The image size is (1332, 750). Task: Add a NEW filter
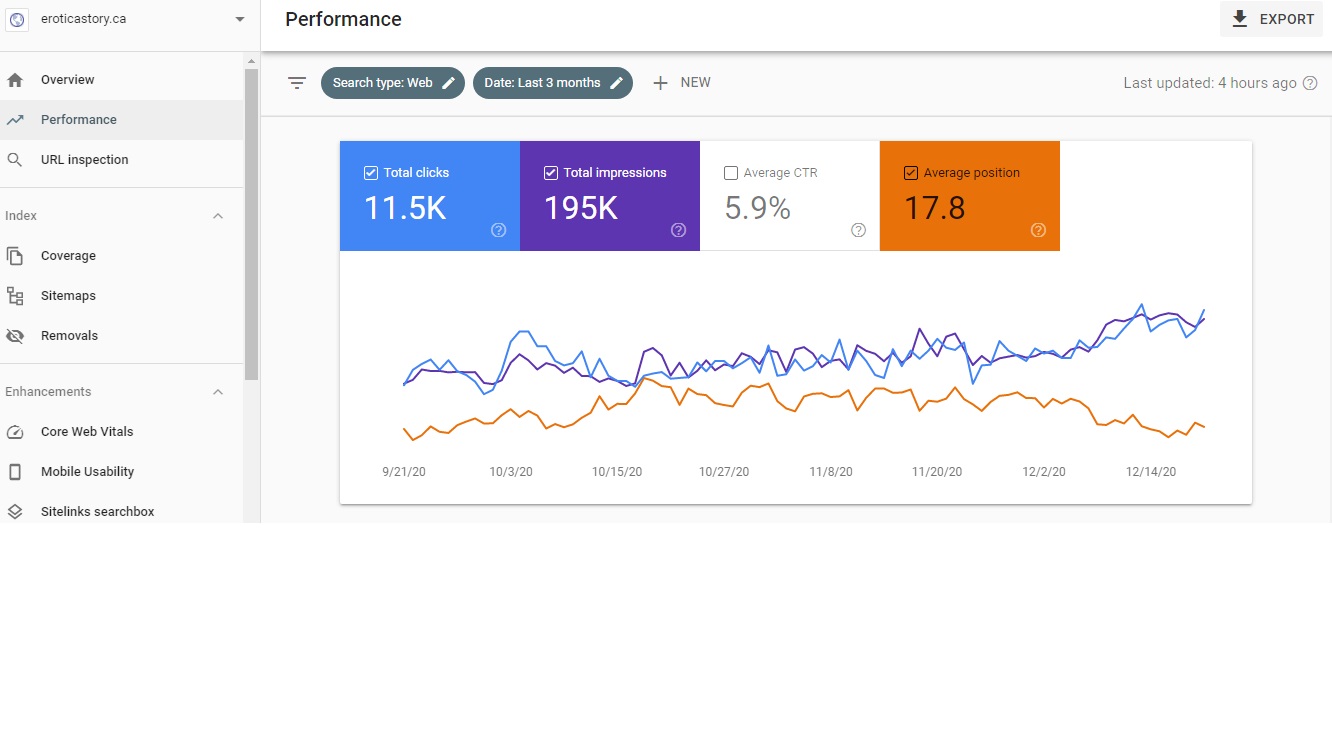click(x=681, y=83)
